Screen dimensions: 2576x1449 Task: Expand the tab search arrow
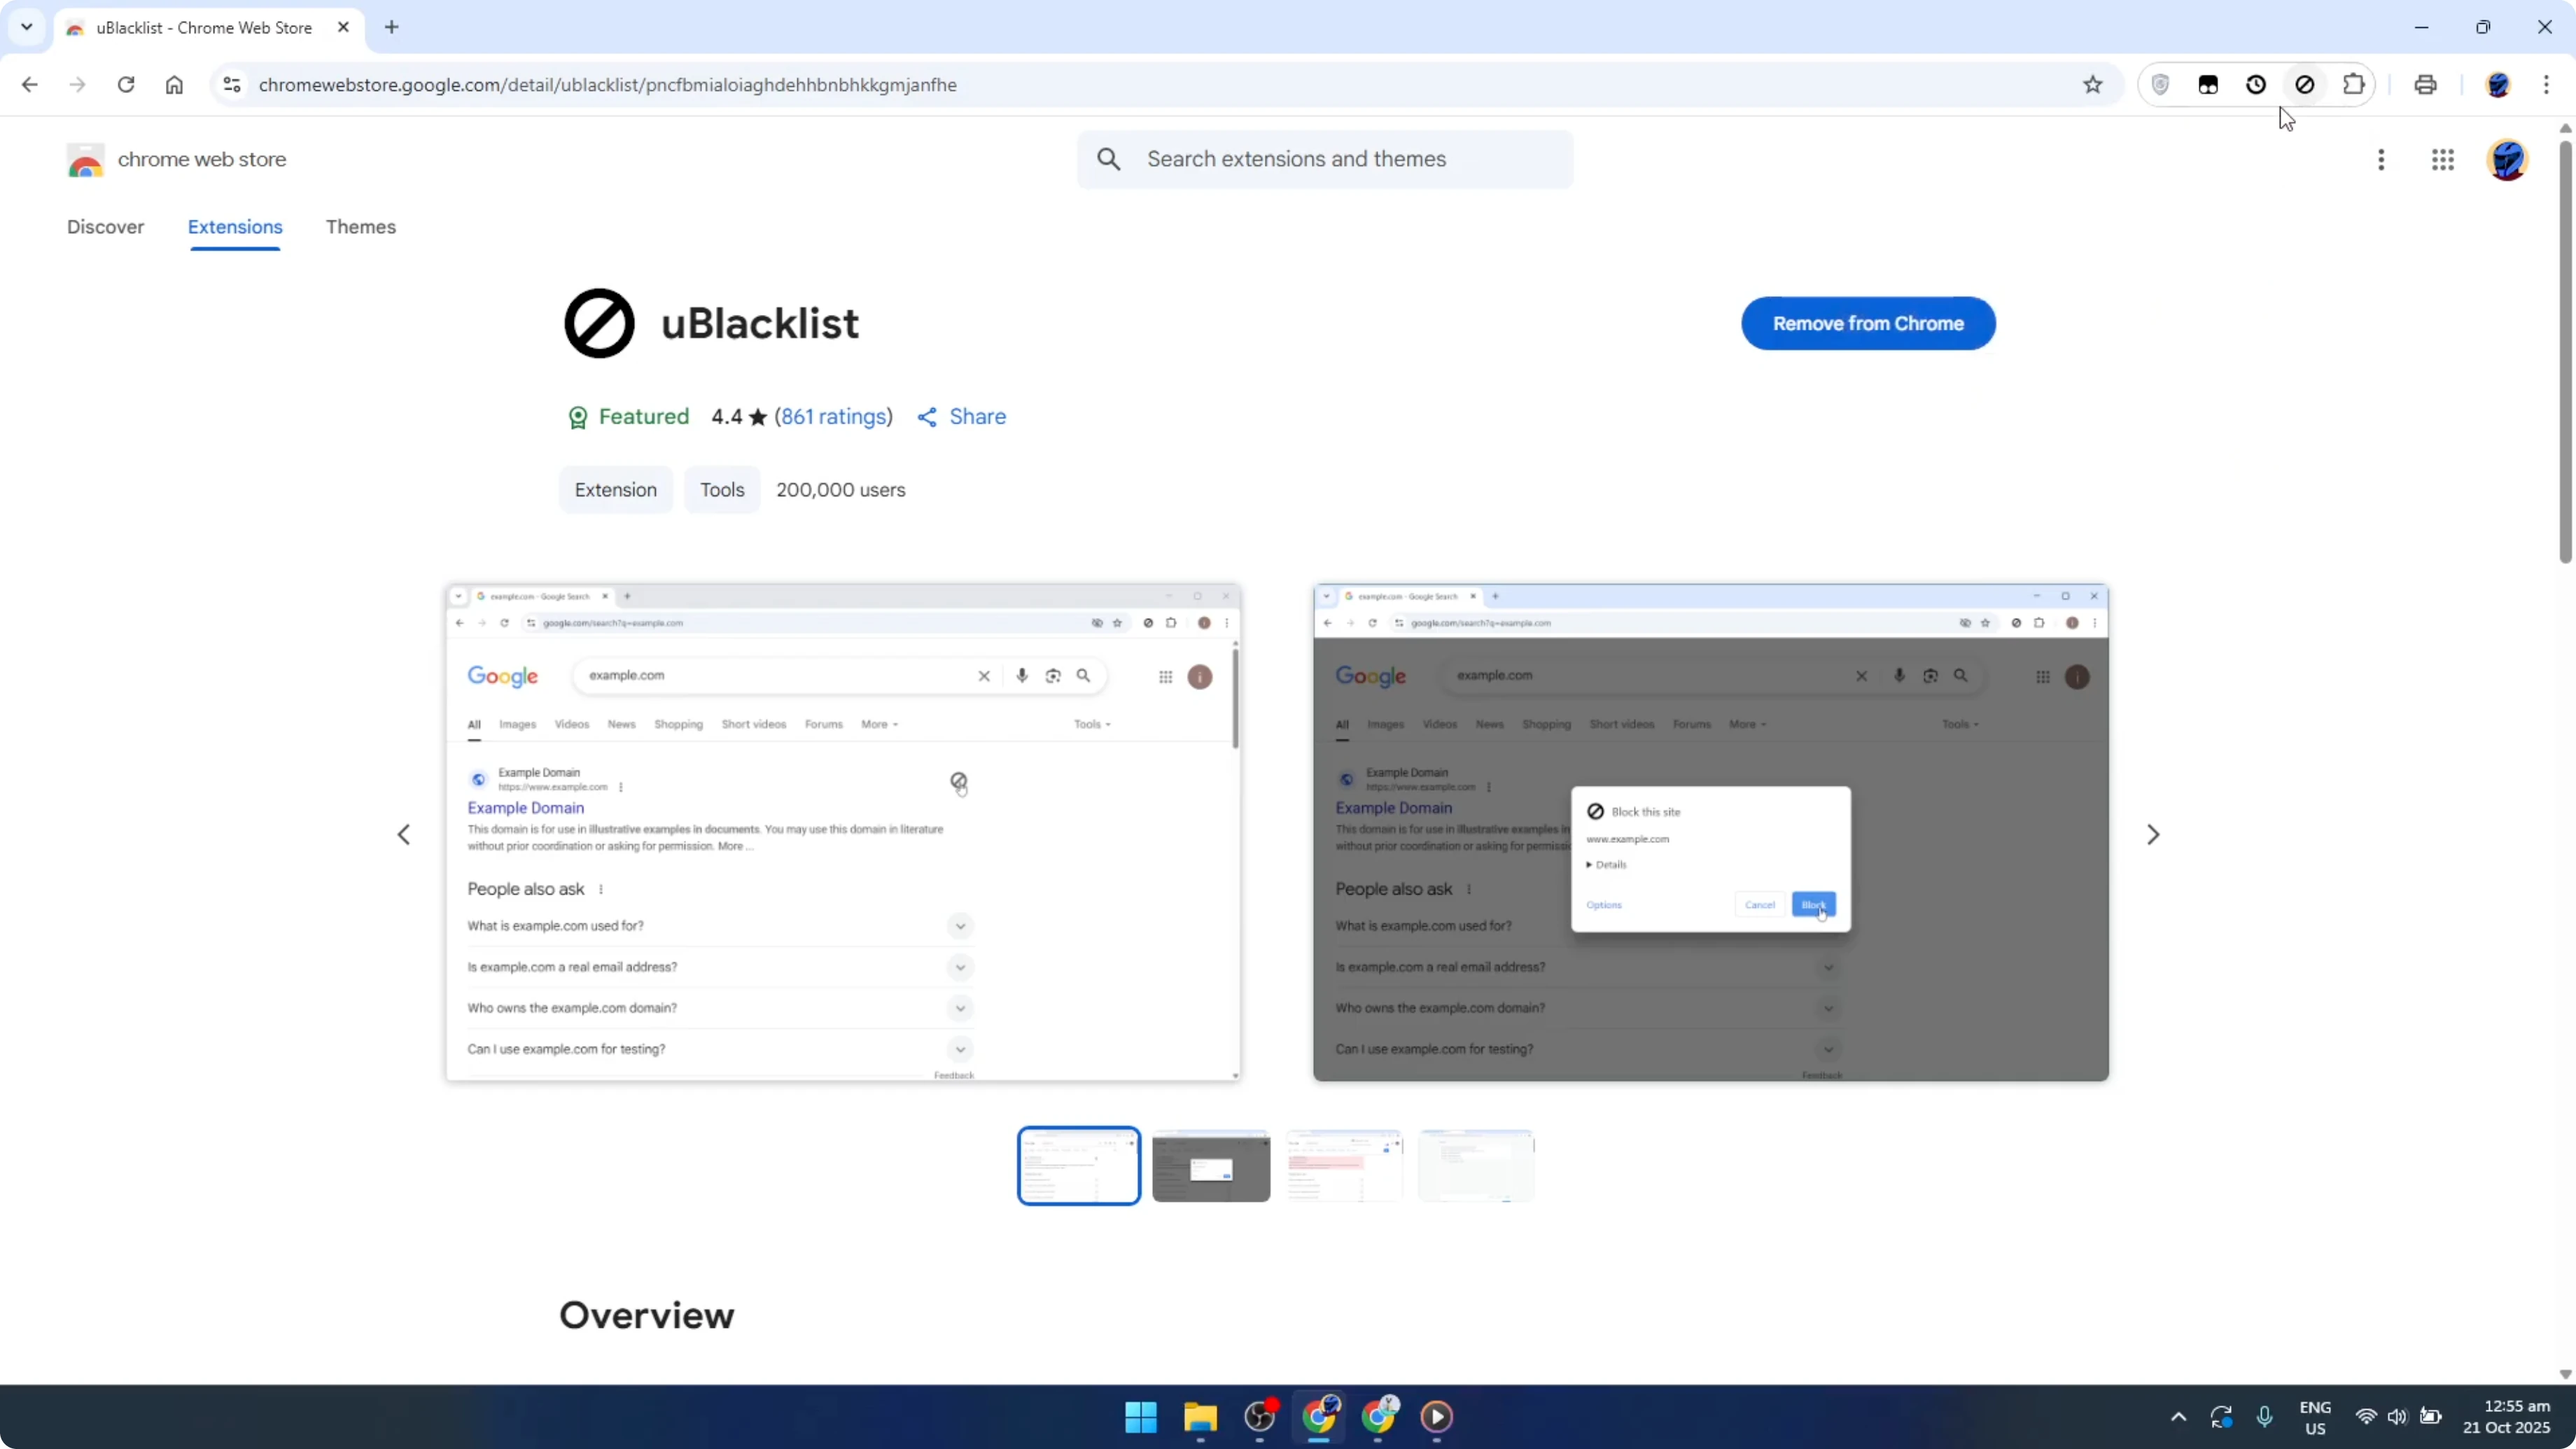coord(26,27)
